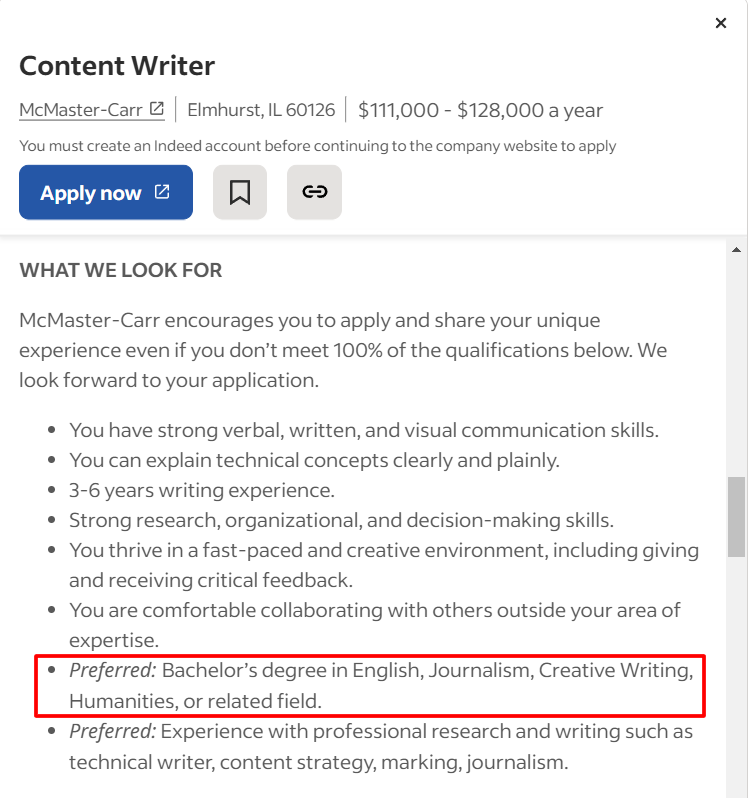Copy the job link using the chain icon

[x=314, y=192]
